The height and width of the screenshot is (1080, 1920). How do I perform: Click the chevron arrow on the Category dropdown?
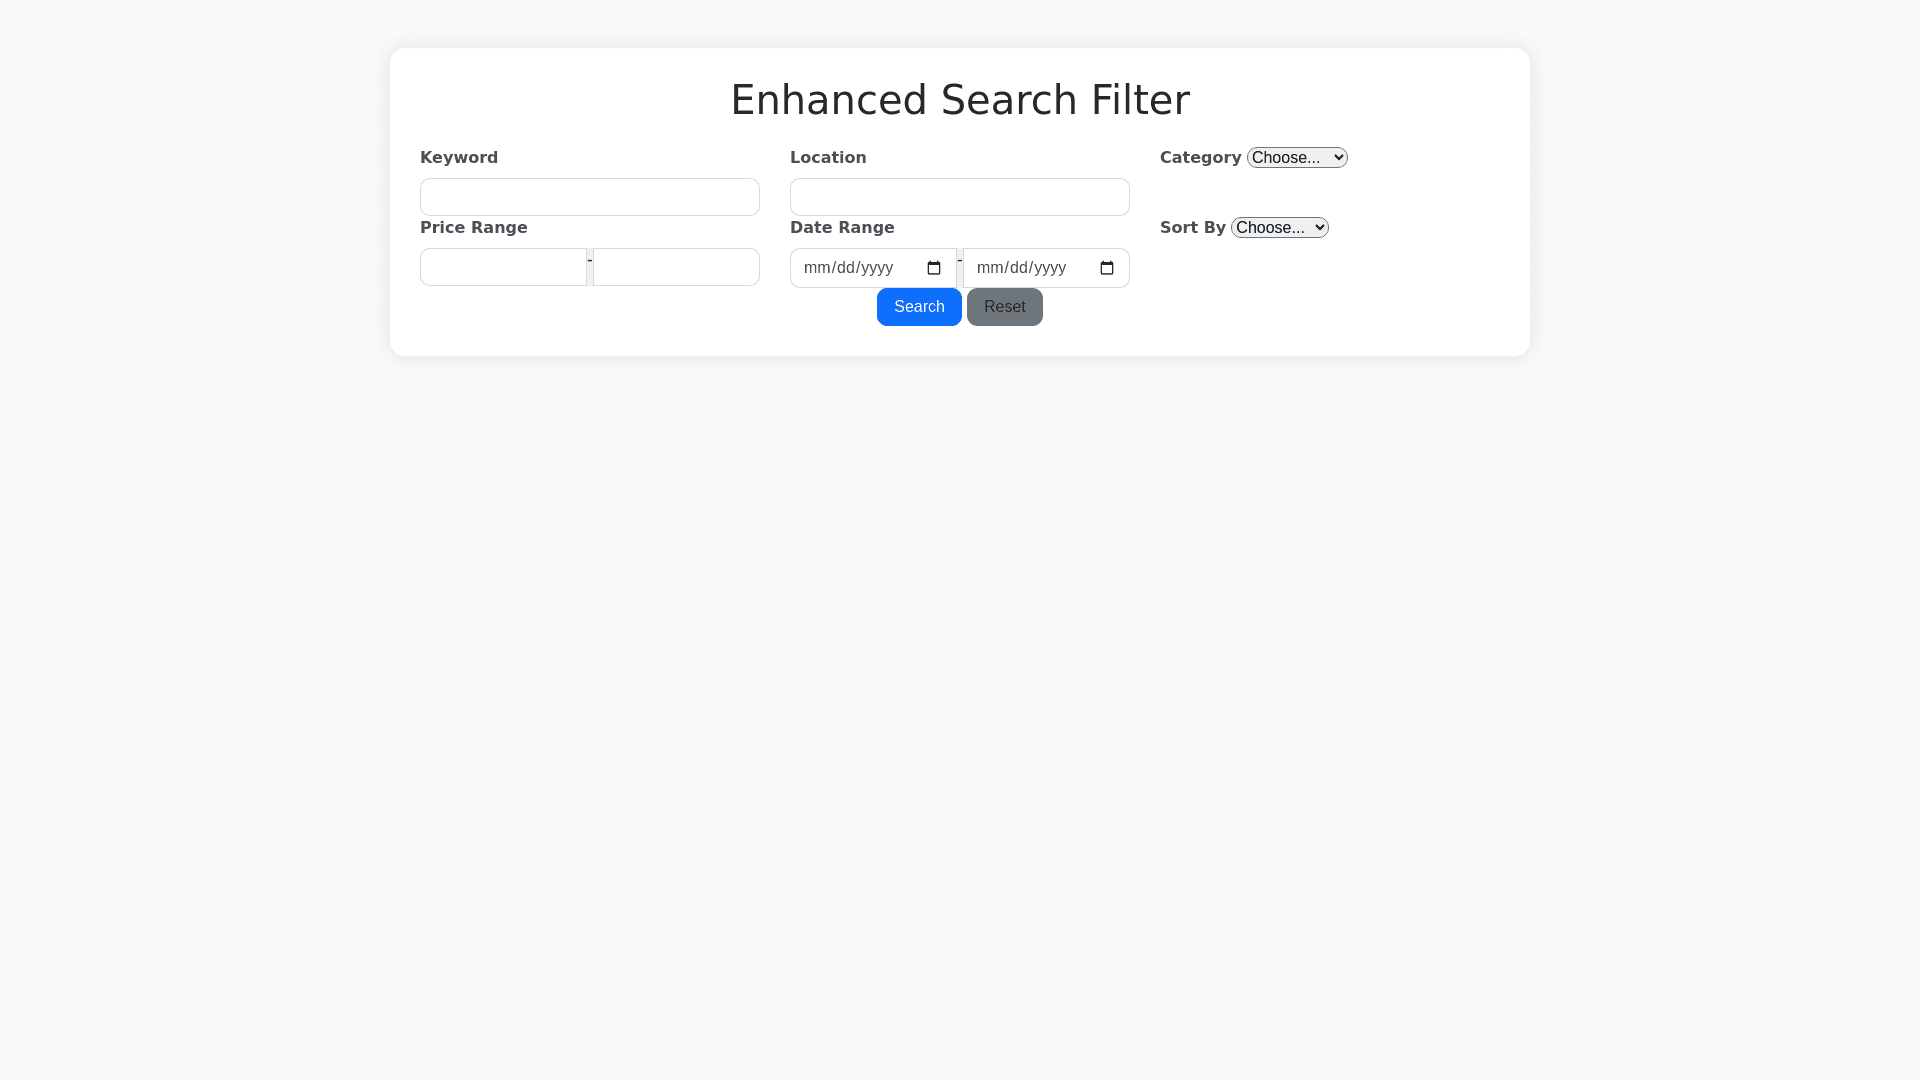pos(1337,157)
